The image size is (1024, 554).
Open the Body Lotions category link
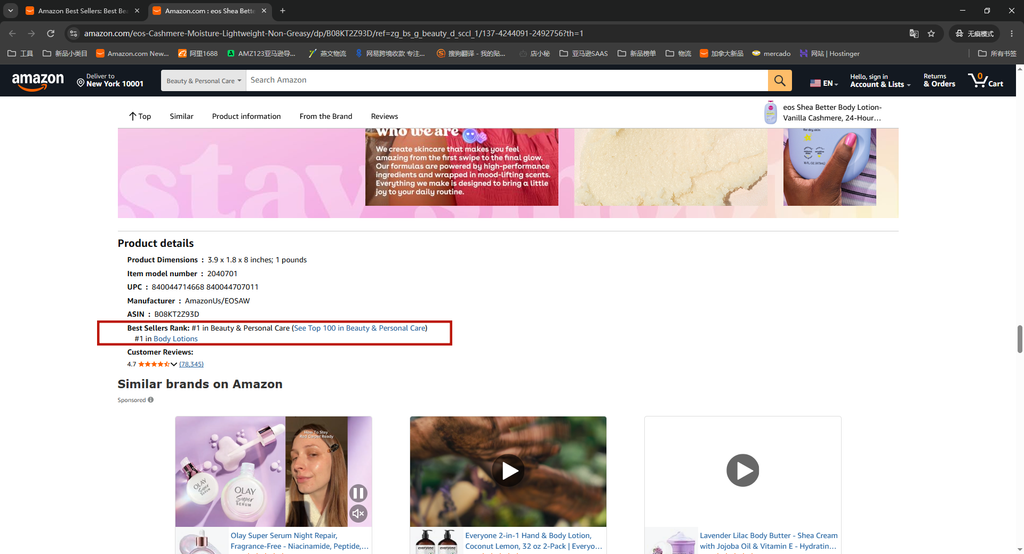176,338
